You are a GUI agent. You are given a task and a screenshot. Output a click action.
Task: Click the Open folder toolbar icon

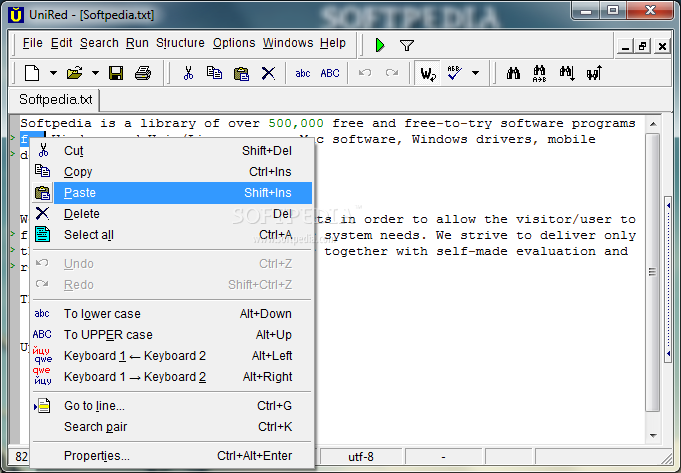click(x=75, y=73)
